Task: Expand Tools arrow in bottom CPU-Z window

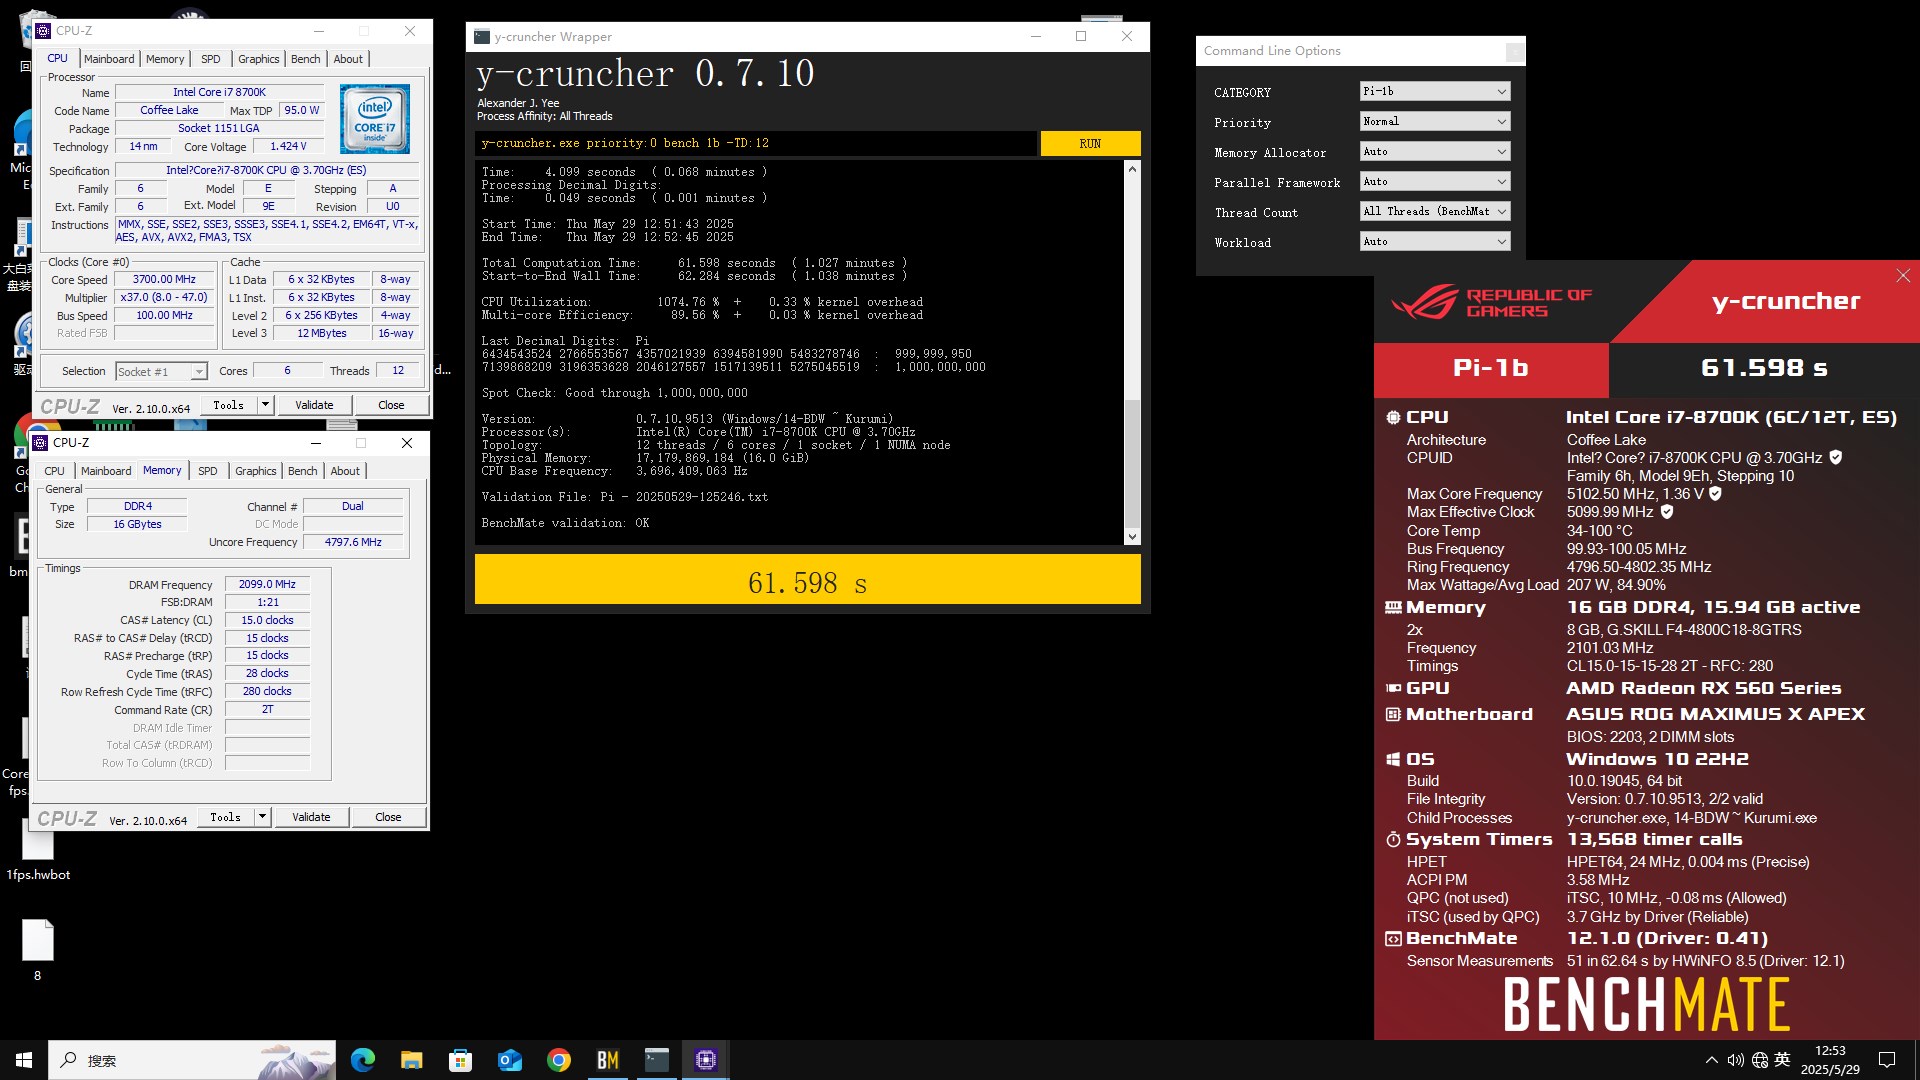Action: click(x=262, y=817)
